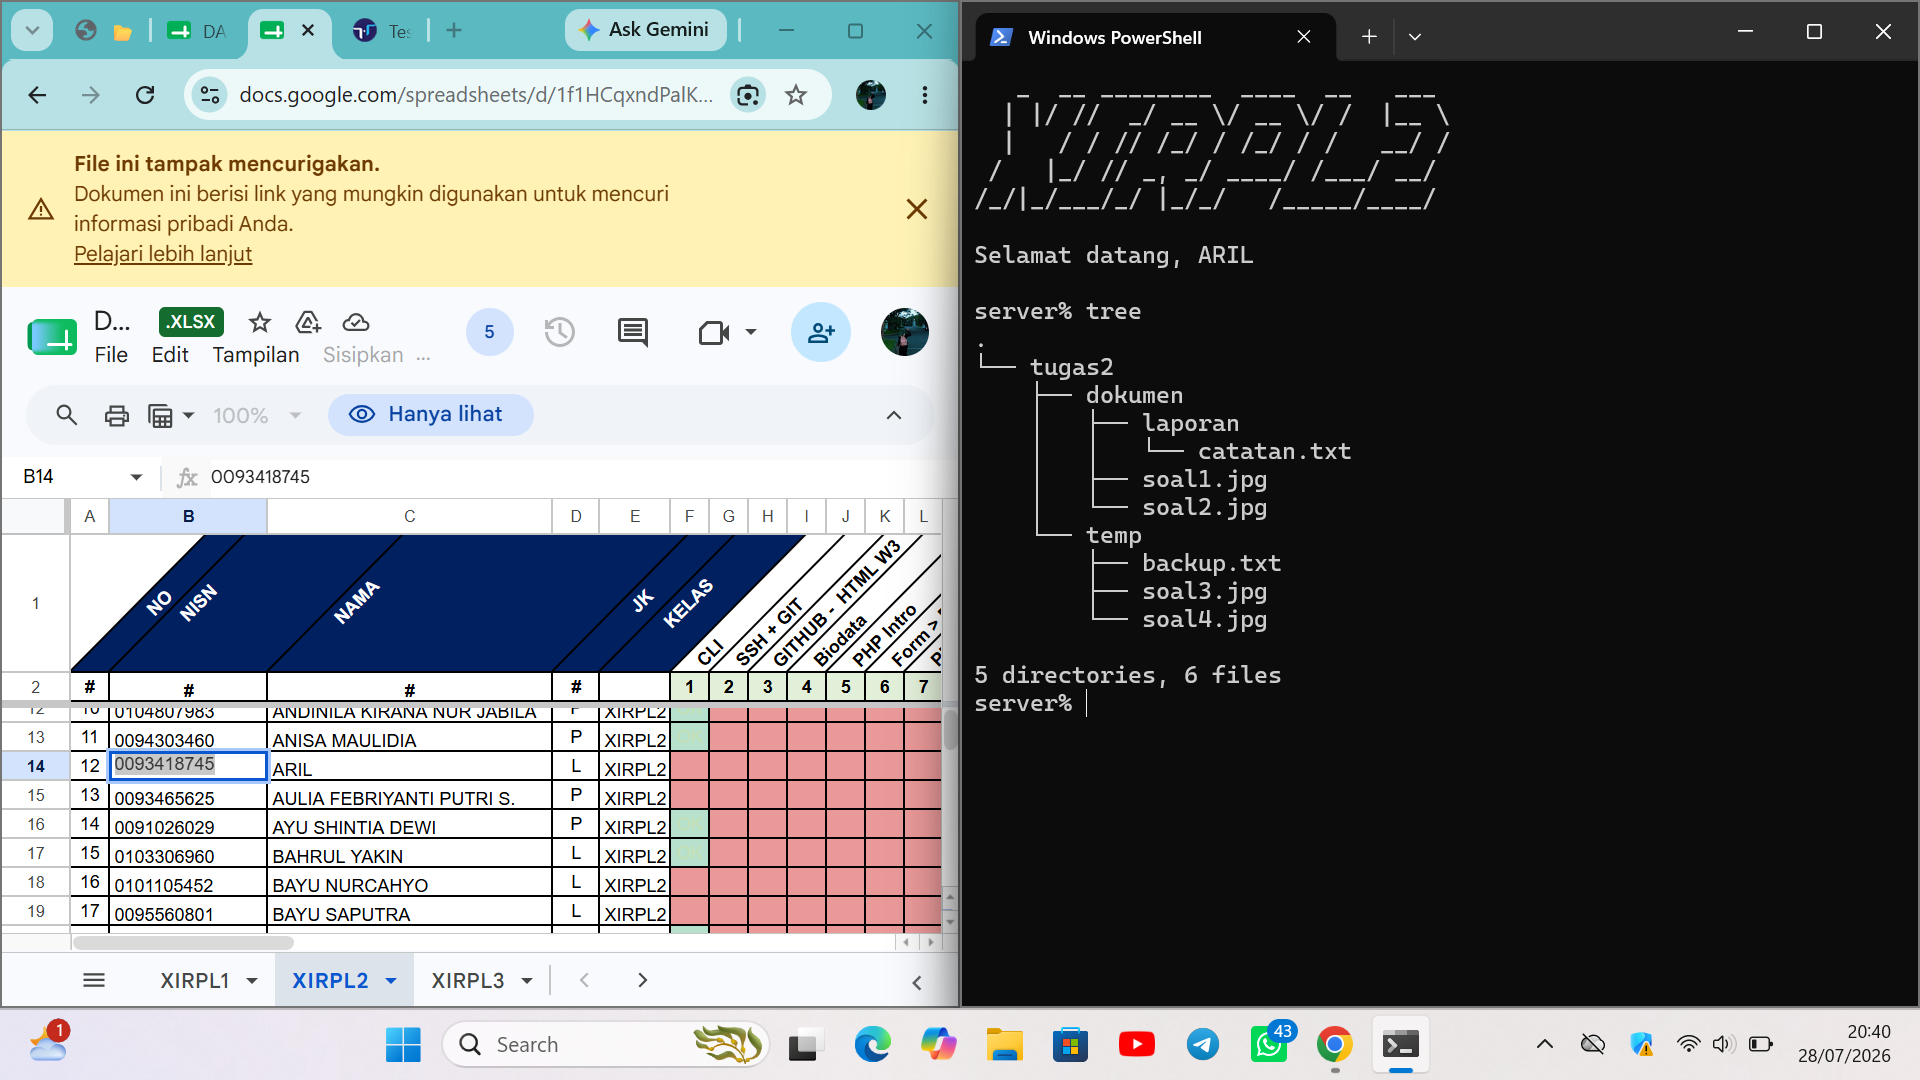Open a new Chrome tab
The image size is (1920, 1080).
click(x=454, y=30)
